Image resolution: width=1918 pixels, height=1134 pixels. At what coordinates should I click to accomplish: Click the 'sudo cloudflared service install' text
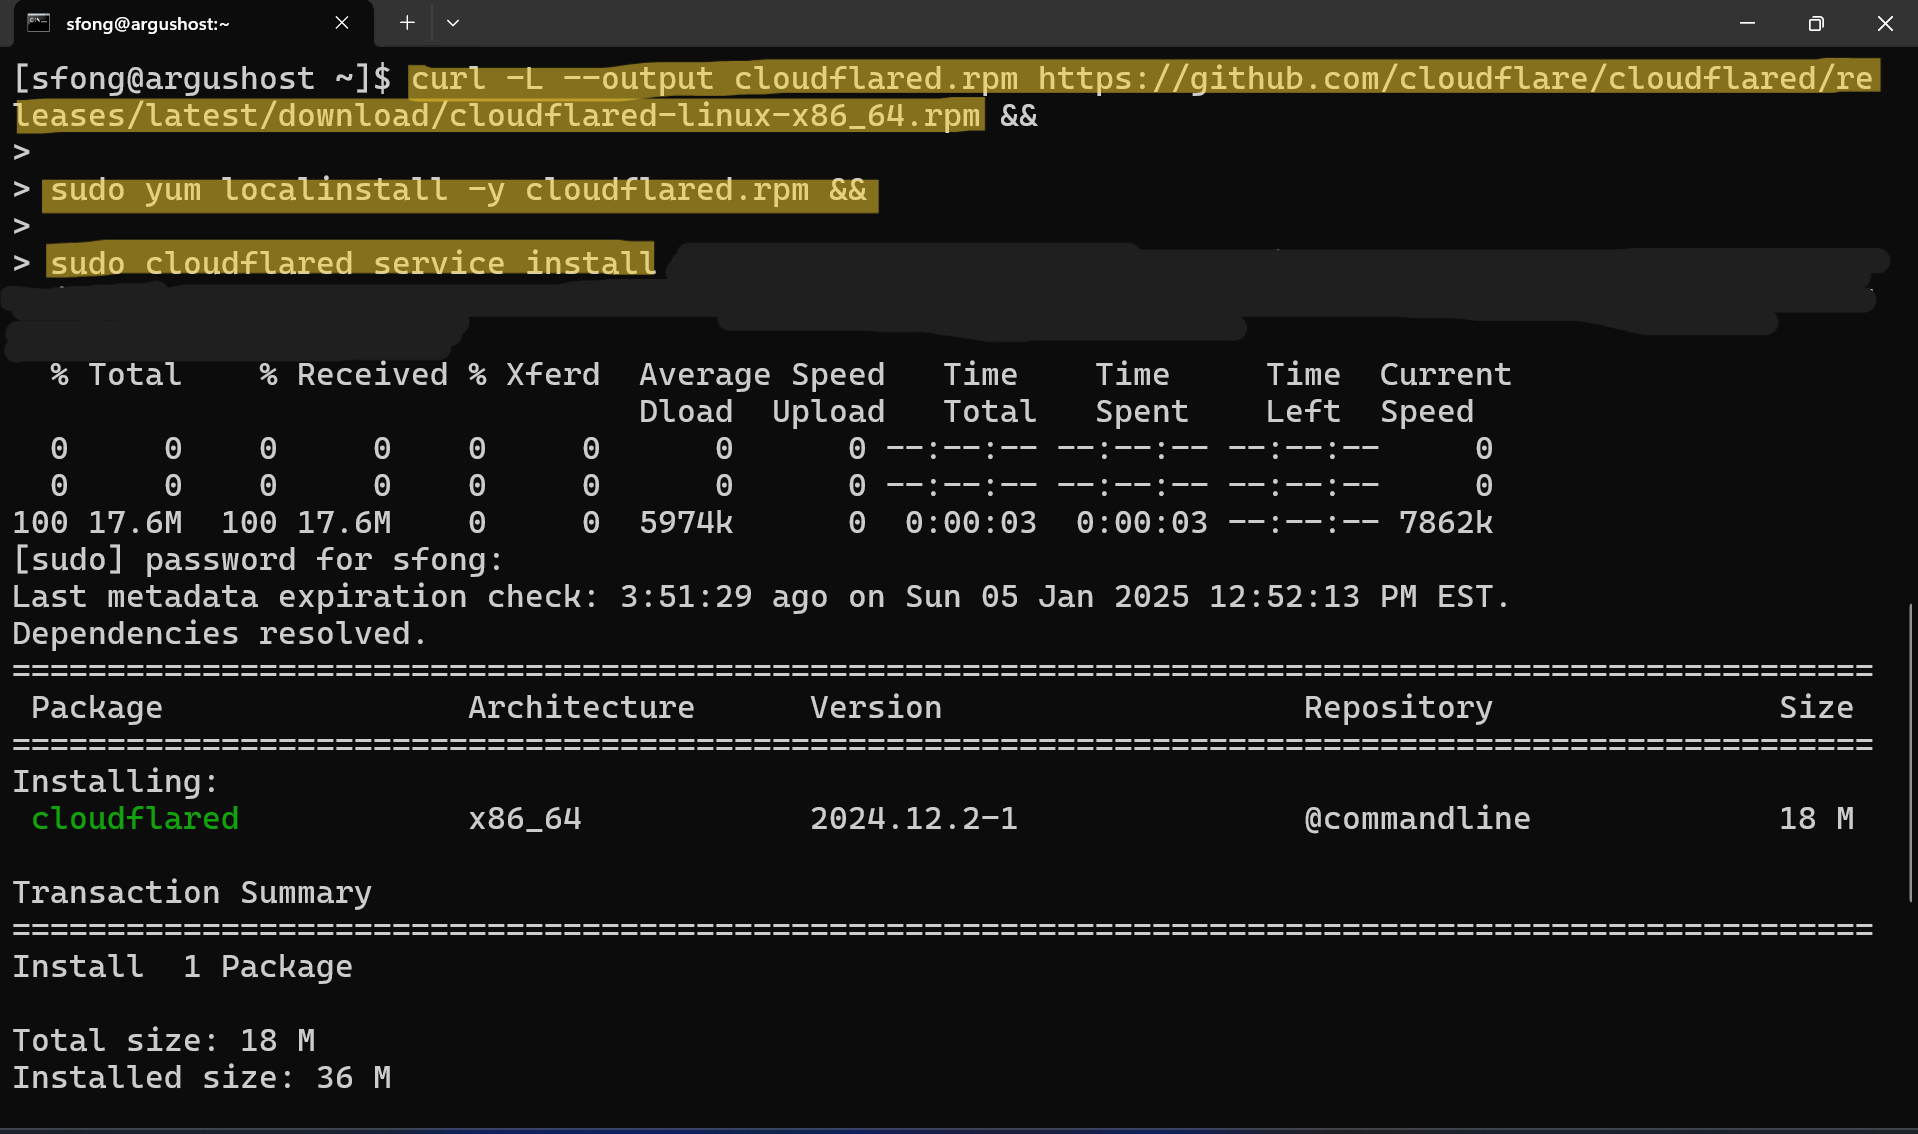353,263
